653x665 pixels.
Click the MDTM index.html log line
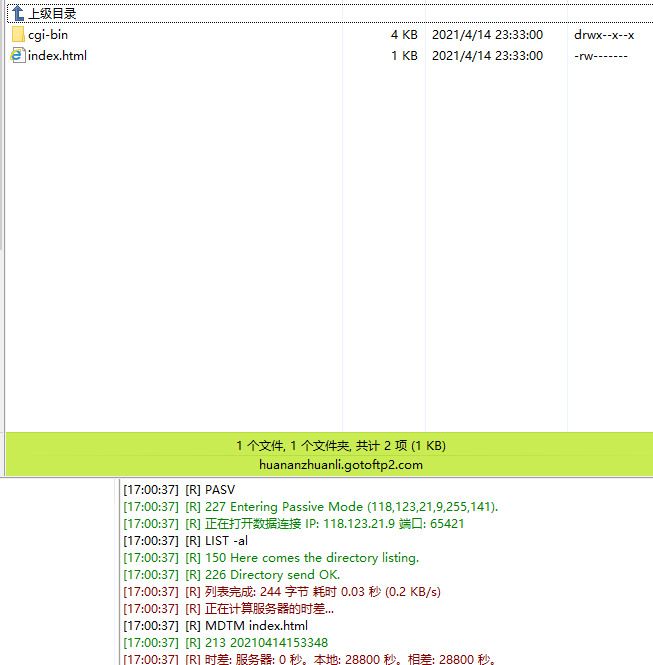215,626
